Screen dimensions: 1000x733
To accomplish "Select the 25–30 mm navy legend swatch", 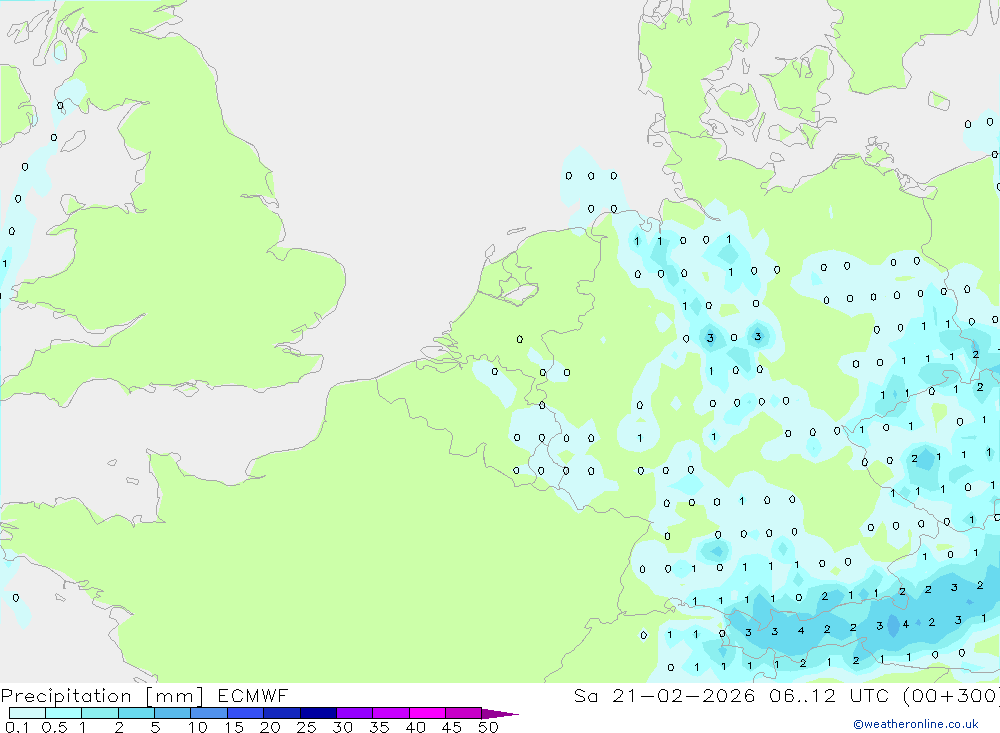I will [318, 713].
